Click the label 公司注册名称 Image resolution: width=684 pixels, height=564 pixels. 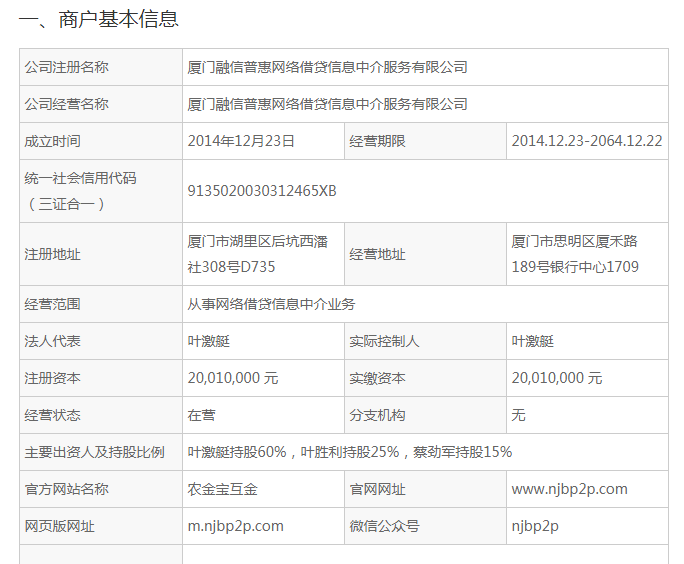pos(66,67)
